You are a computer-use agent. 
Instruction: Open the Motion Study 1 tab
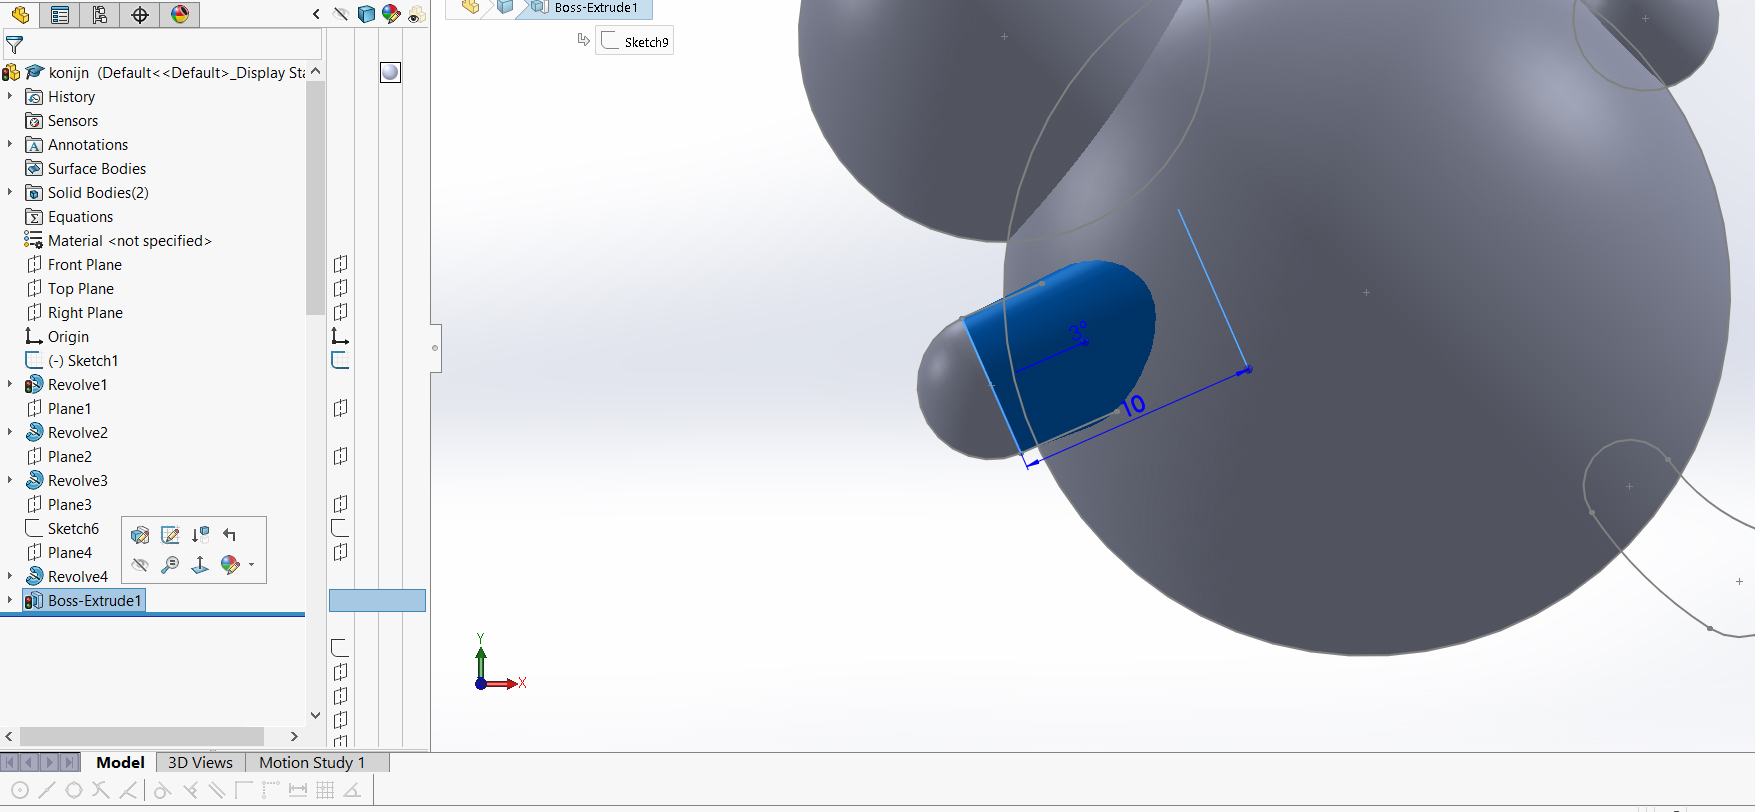coord(312,762)
